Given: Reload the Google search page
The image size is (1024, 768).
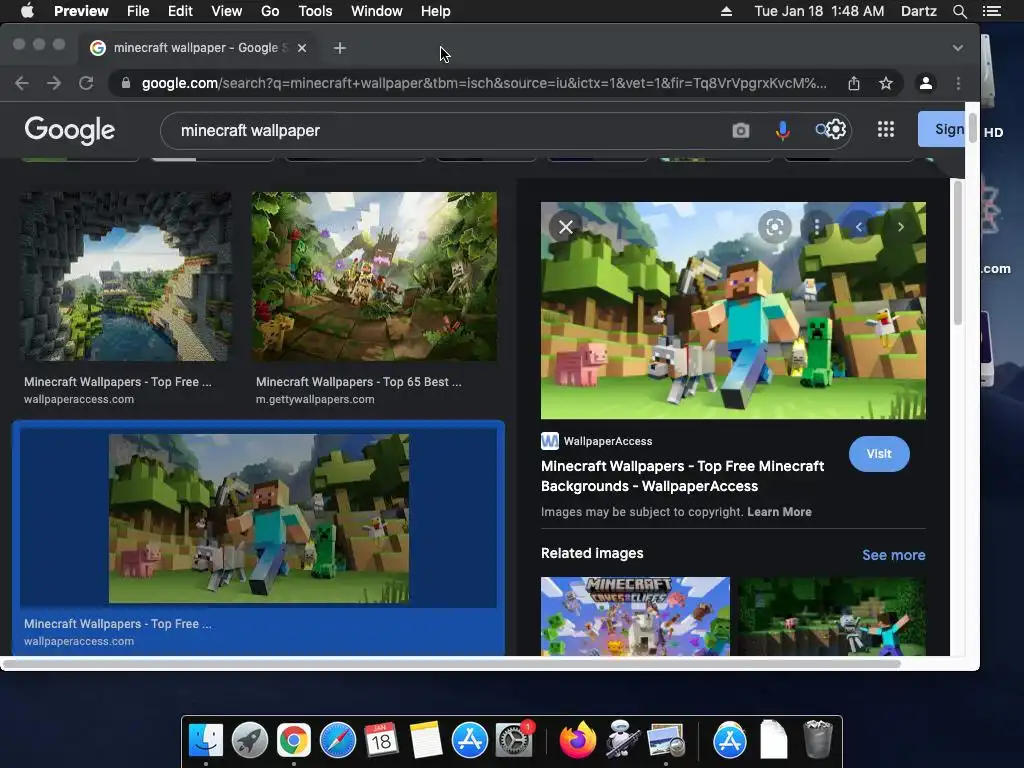Looking at the screenshot, I should point(86,83).
